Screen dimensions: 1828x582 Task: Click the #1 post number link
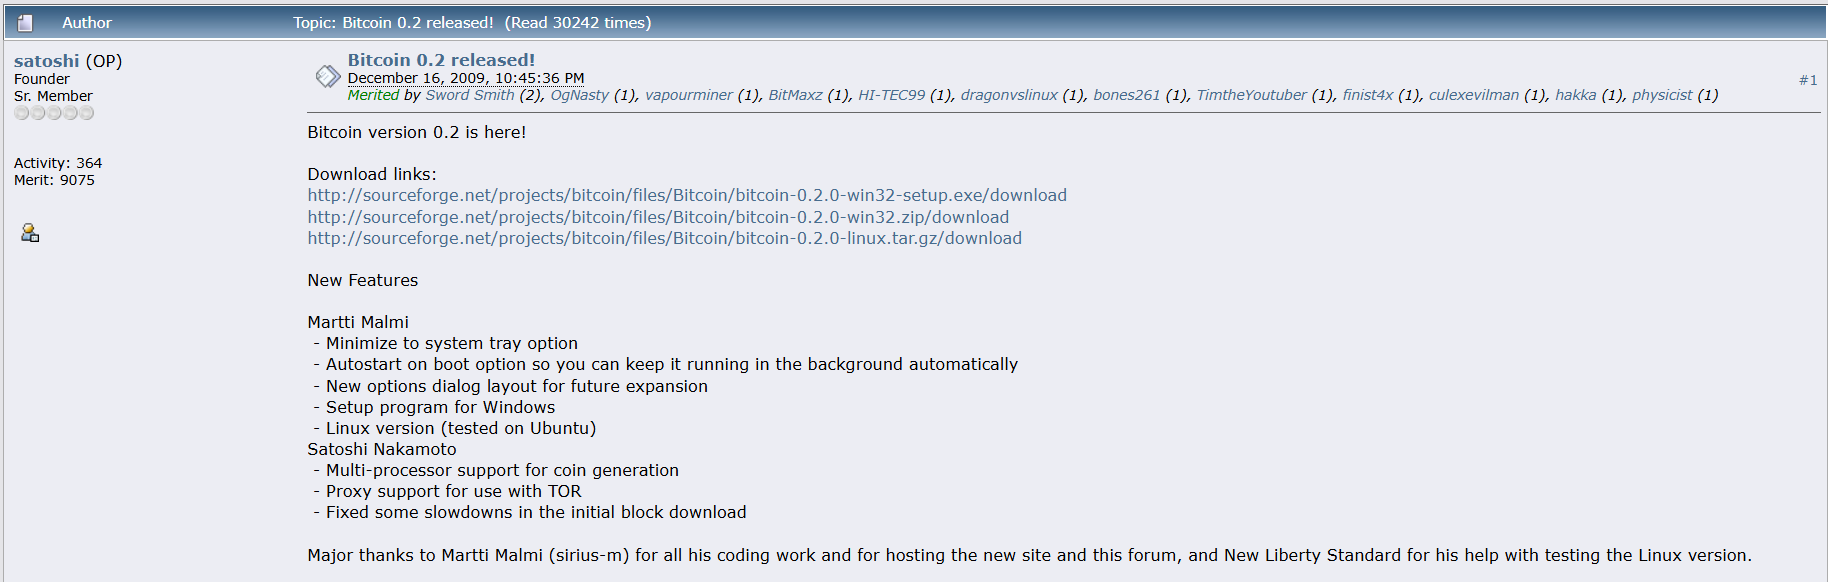pyautogui.click(x=1808, y=80)
